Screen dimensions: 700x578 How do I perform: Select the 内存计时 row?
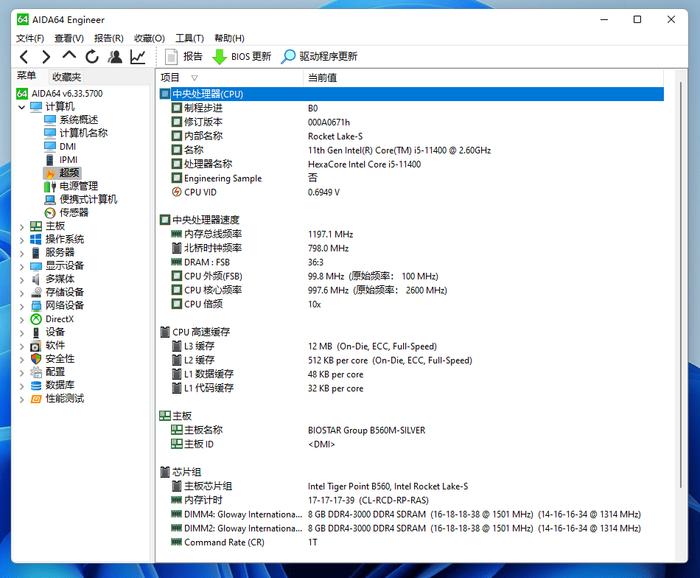411,500
